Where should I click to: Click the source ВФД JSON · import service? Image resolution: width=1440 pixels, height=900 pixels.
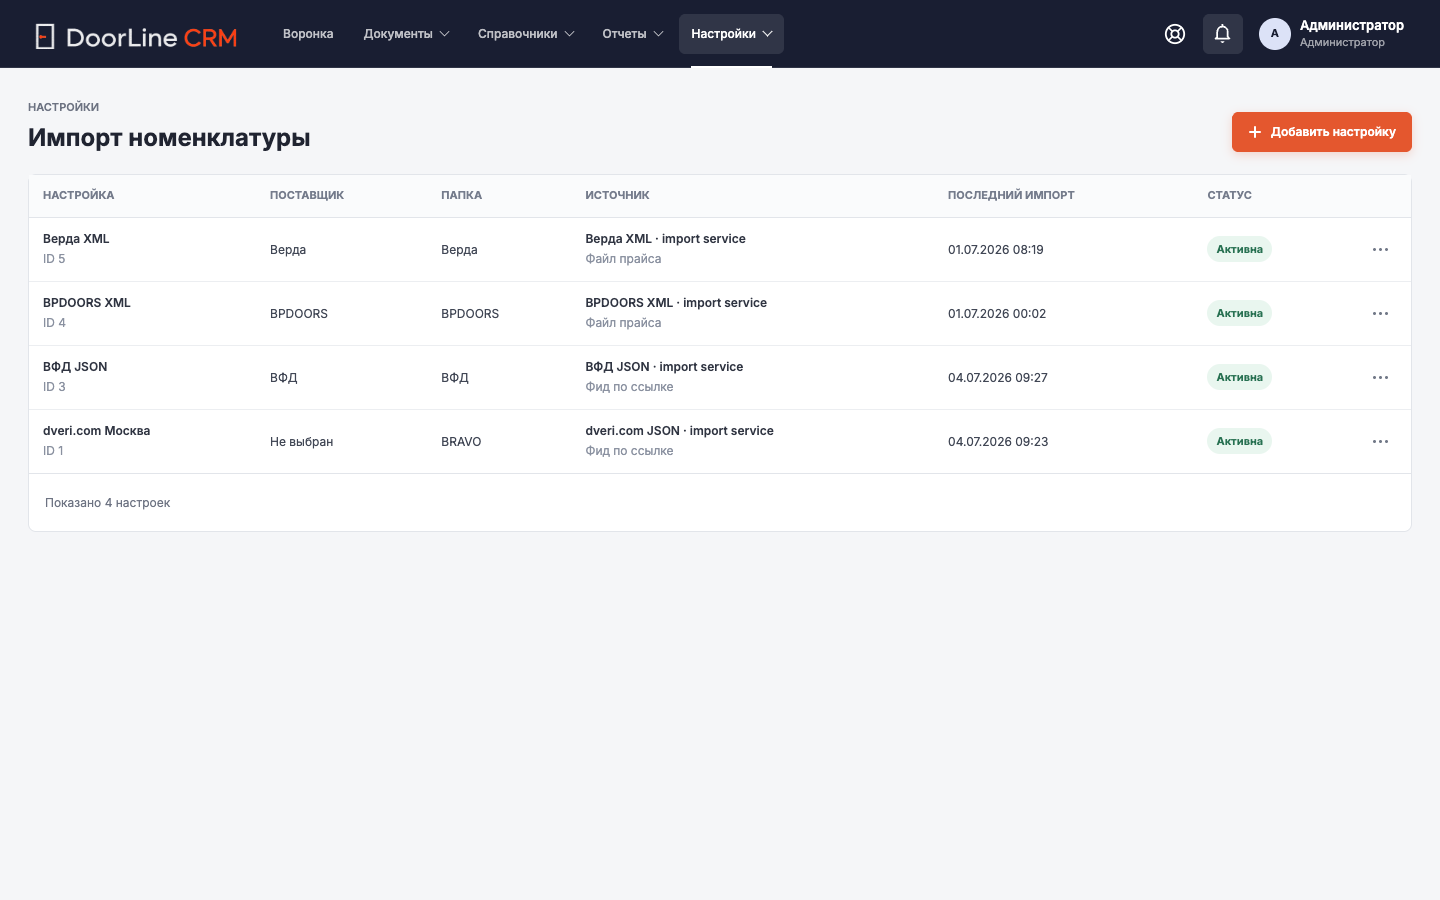(664, 367)
